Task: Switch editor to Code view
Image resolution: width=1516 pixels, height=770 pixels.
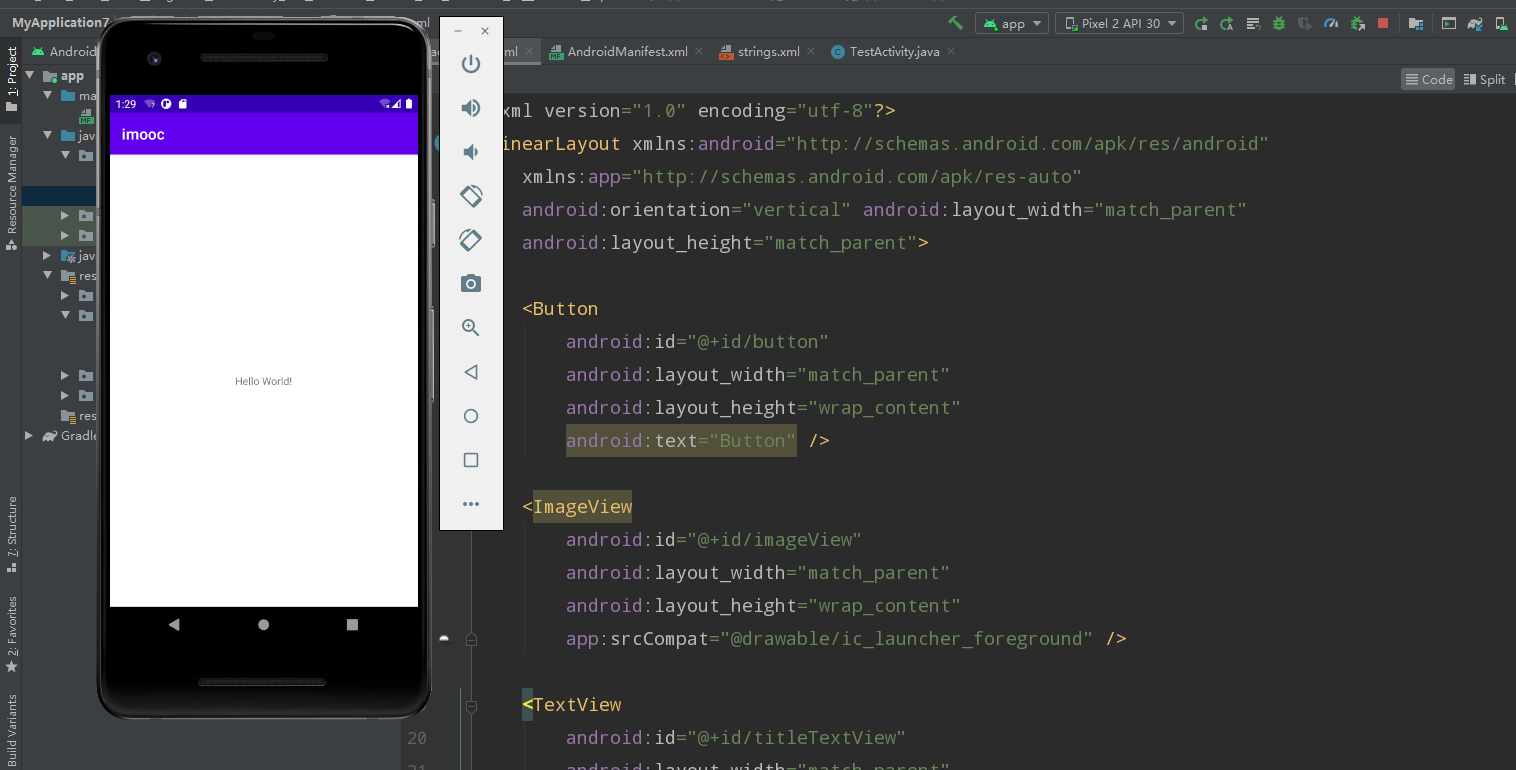Action: 1428,80
